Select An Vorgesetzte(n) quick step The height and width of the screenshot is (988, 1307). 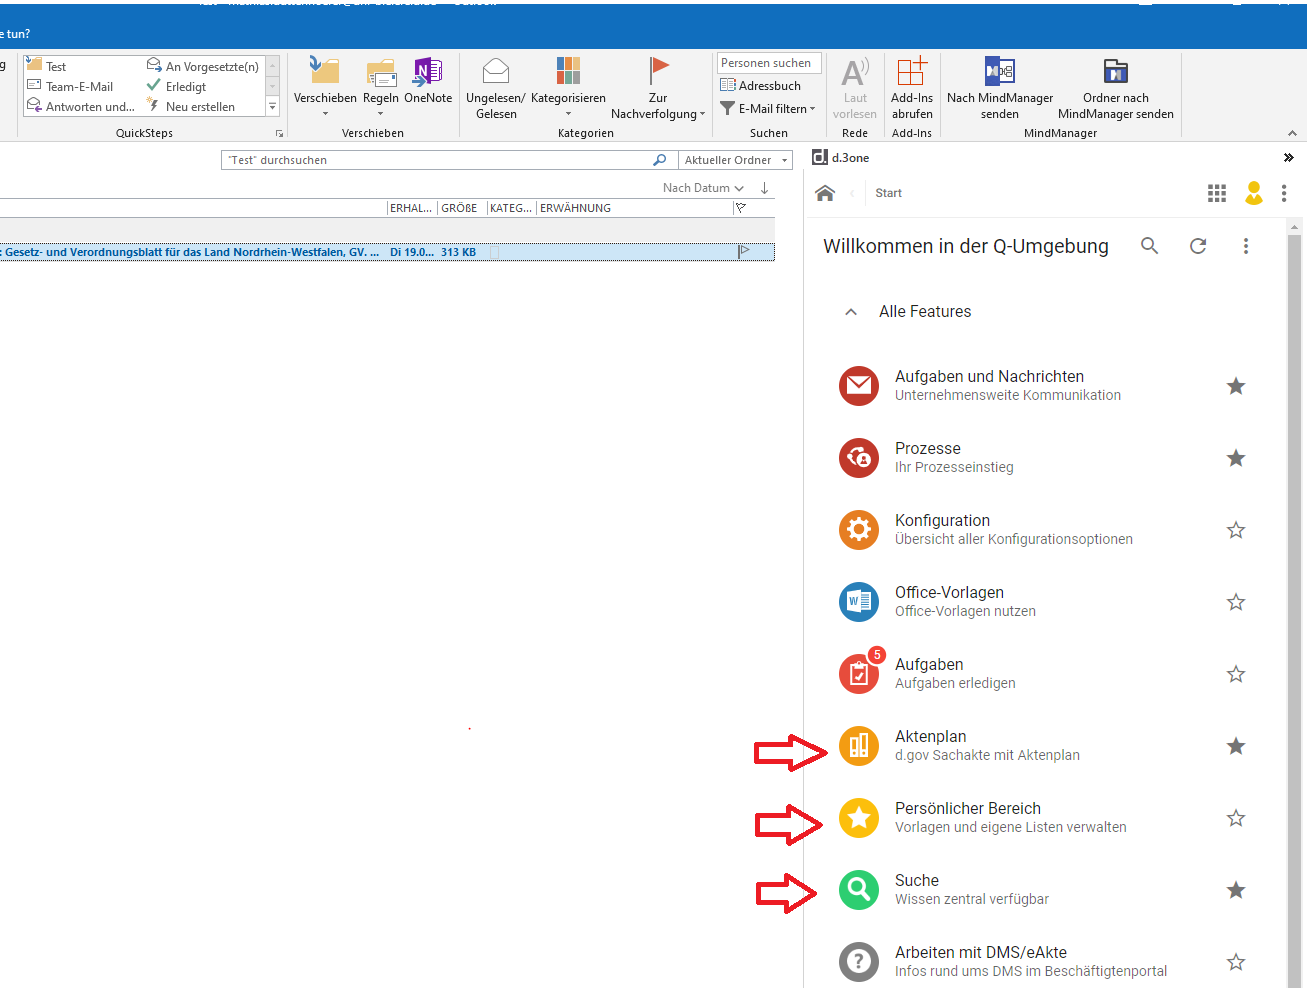pyautogui.click(x=203, y=67)
